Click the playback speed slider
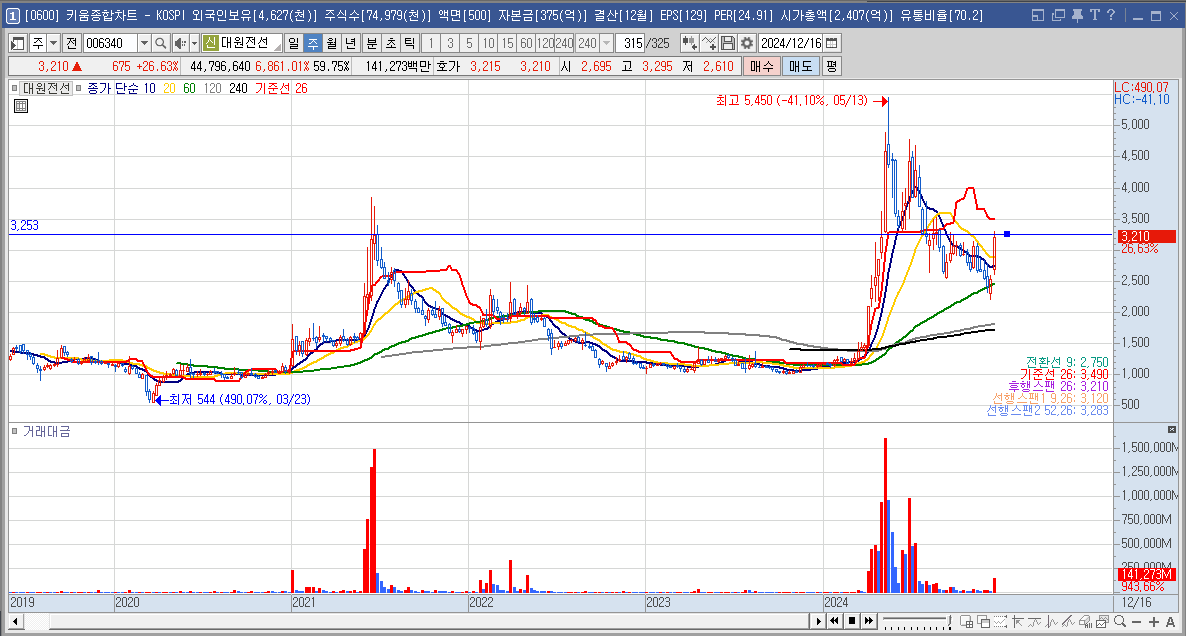Viewport: 1186px width, 636px height. click(916, 622)
